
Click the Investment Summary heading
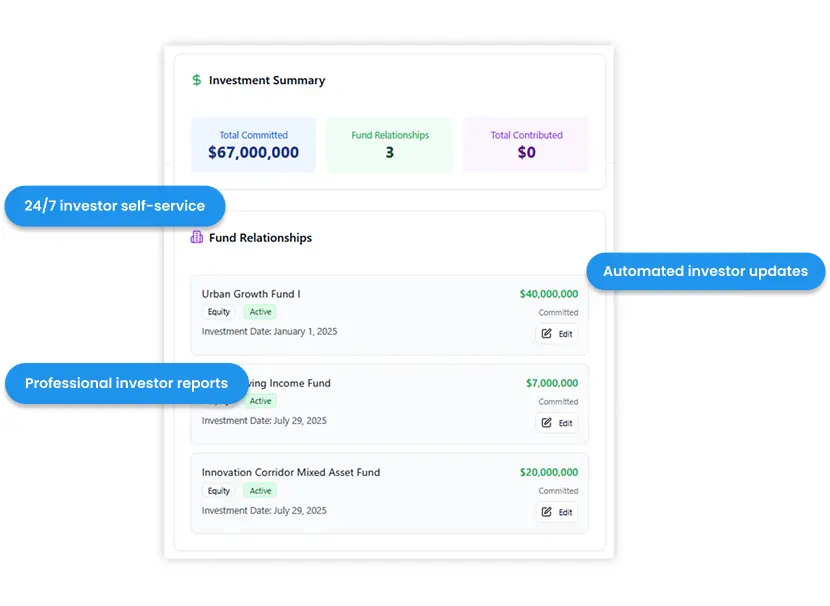pyautogui.click(x=266, y=80)
